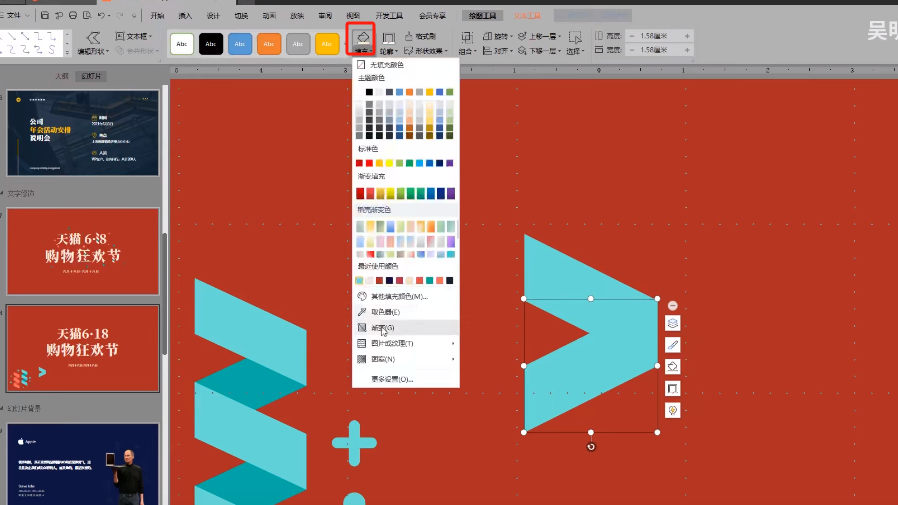
Task: Select the Gradient (渐变) menu entry
Action: click(405, 328)
